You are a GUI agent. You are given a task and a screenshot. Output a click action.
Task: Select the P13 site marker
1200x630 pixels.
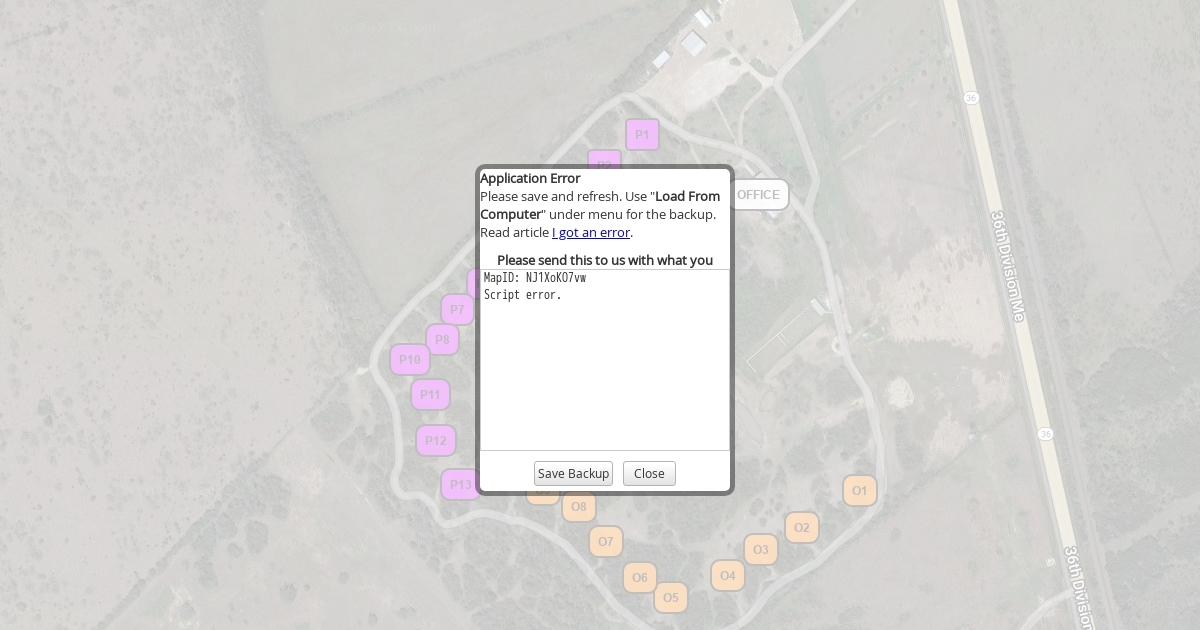(x=460, y=485)
